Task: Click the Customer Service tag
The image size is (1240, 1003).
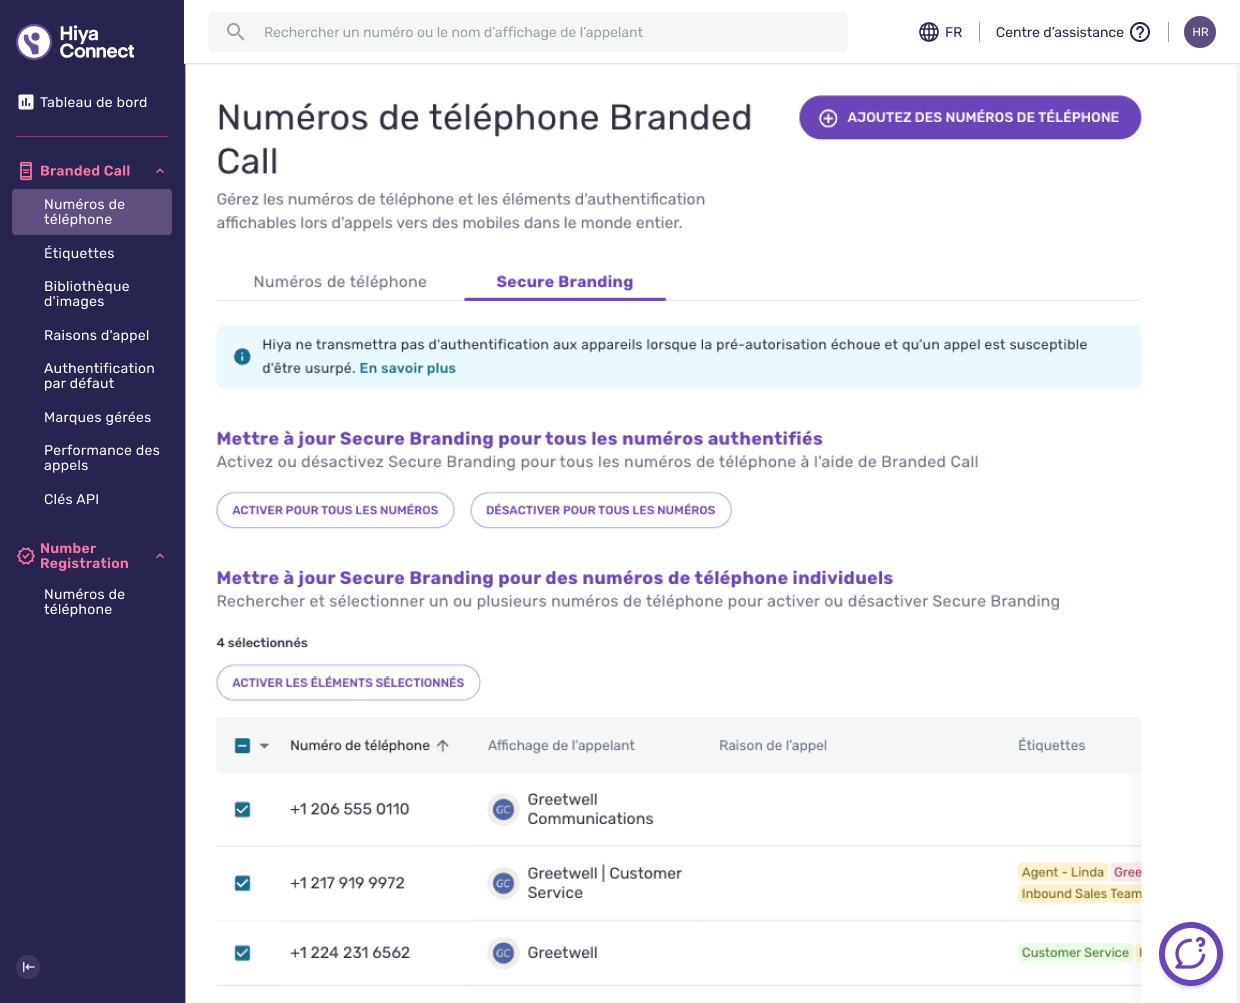Action: 1075,953
